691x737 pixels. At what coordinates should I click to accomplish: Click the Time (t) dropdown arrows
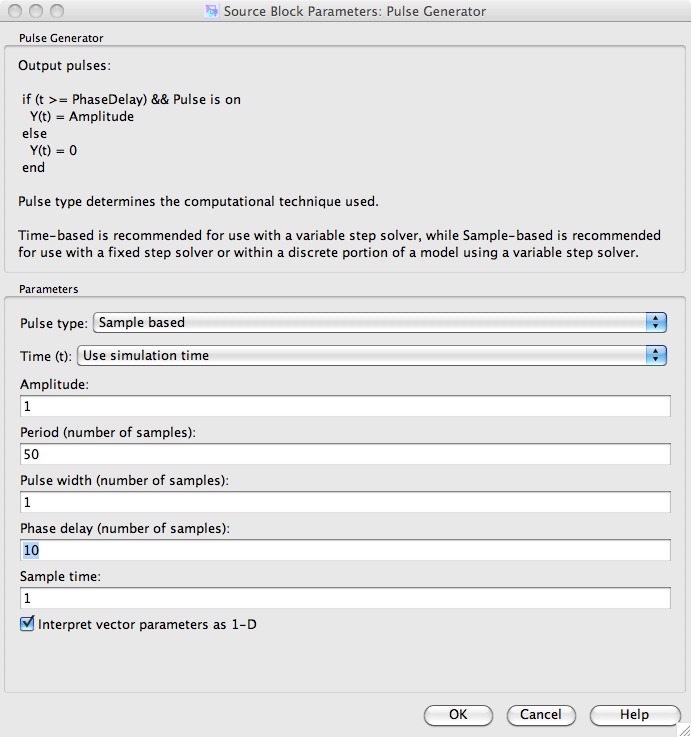[656, 355]
